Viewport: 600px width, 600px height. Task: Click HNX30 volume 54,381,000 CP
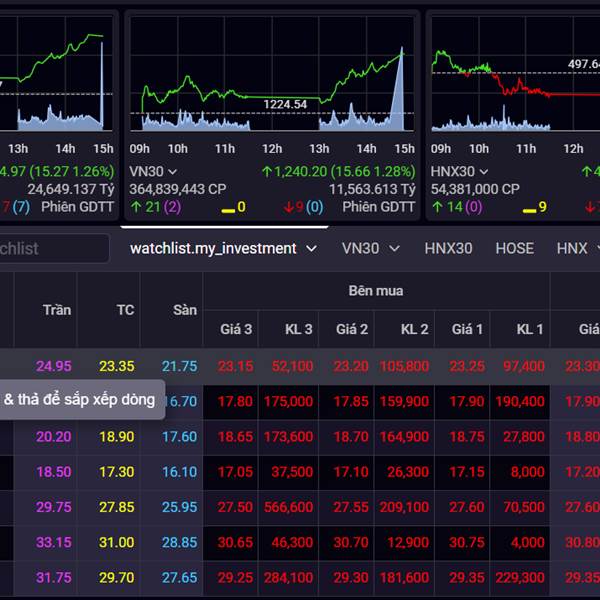tap(475, 189)
